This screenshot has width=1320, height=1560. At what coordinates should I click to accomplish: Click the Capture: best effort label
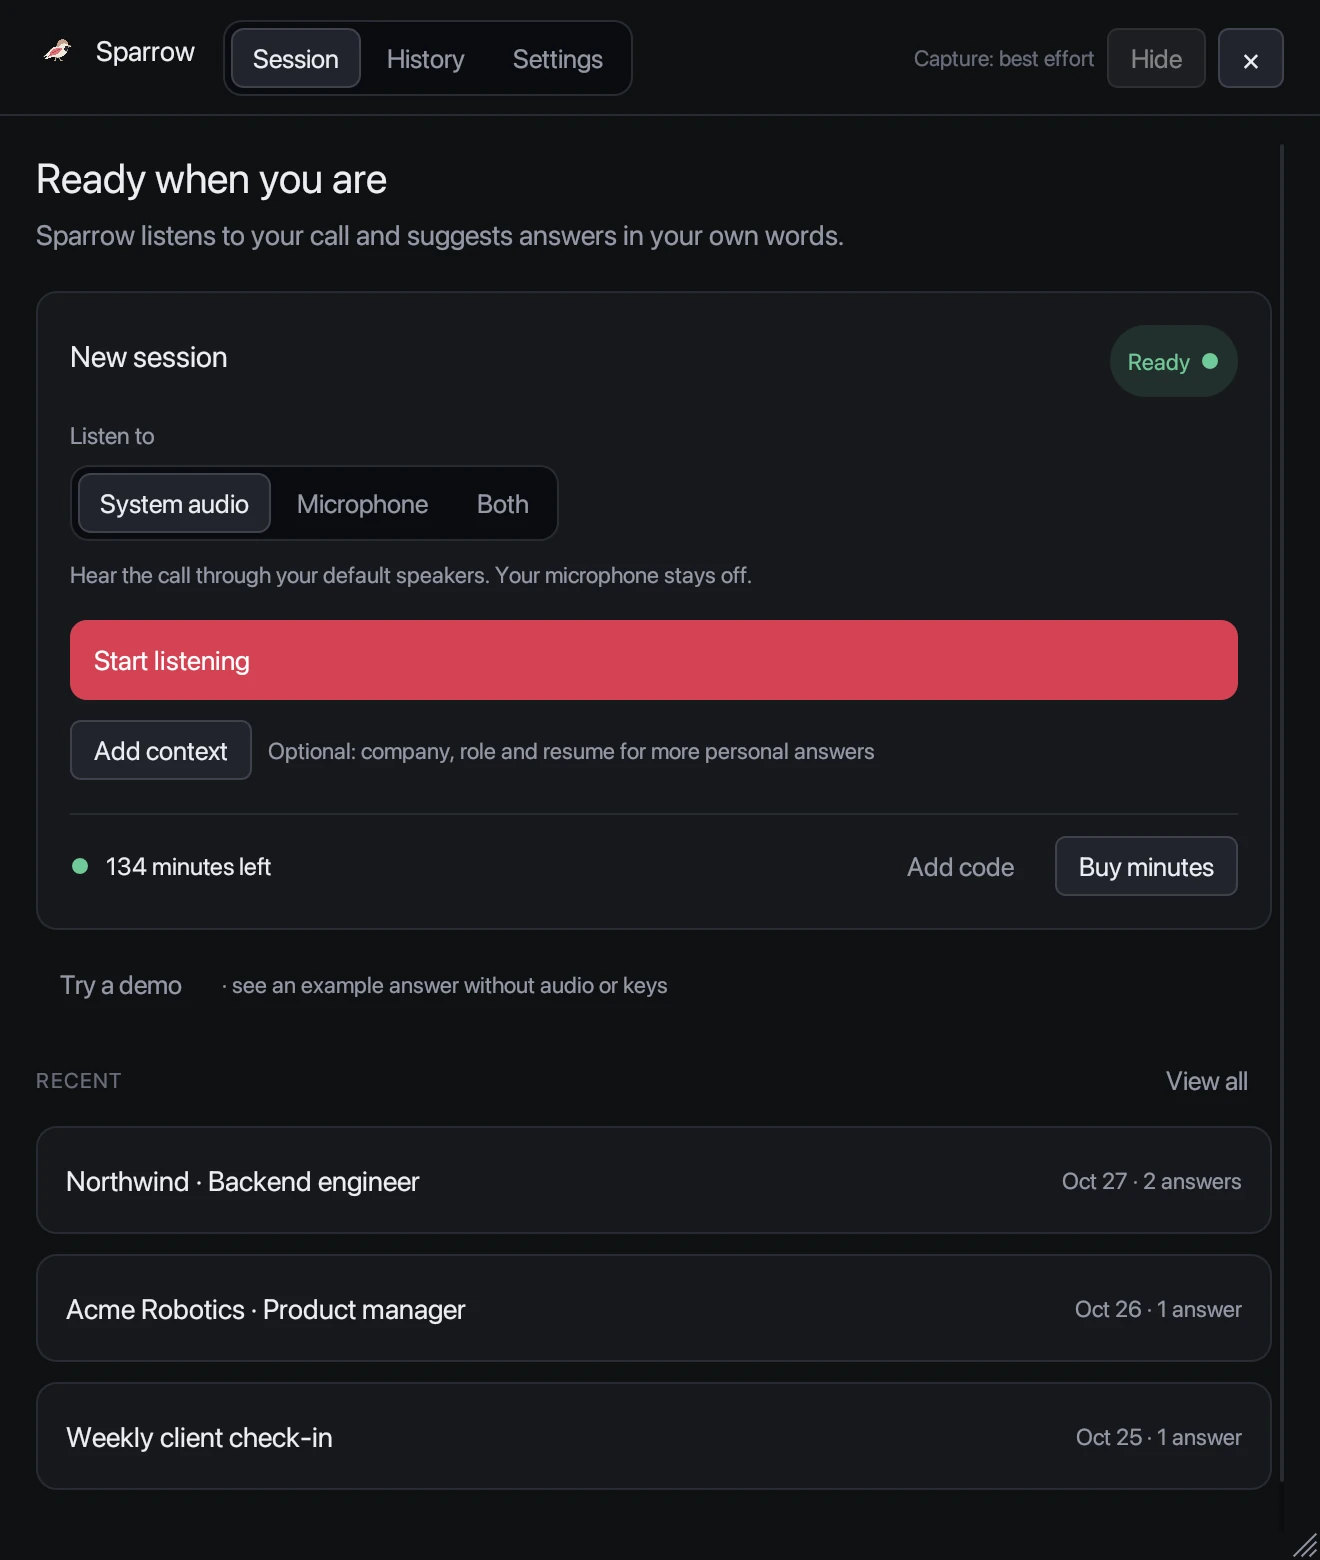pos(1003,59)
